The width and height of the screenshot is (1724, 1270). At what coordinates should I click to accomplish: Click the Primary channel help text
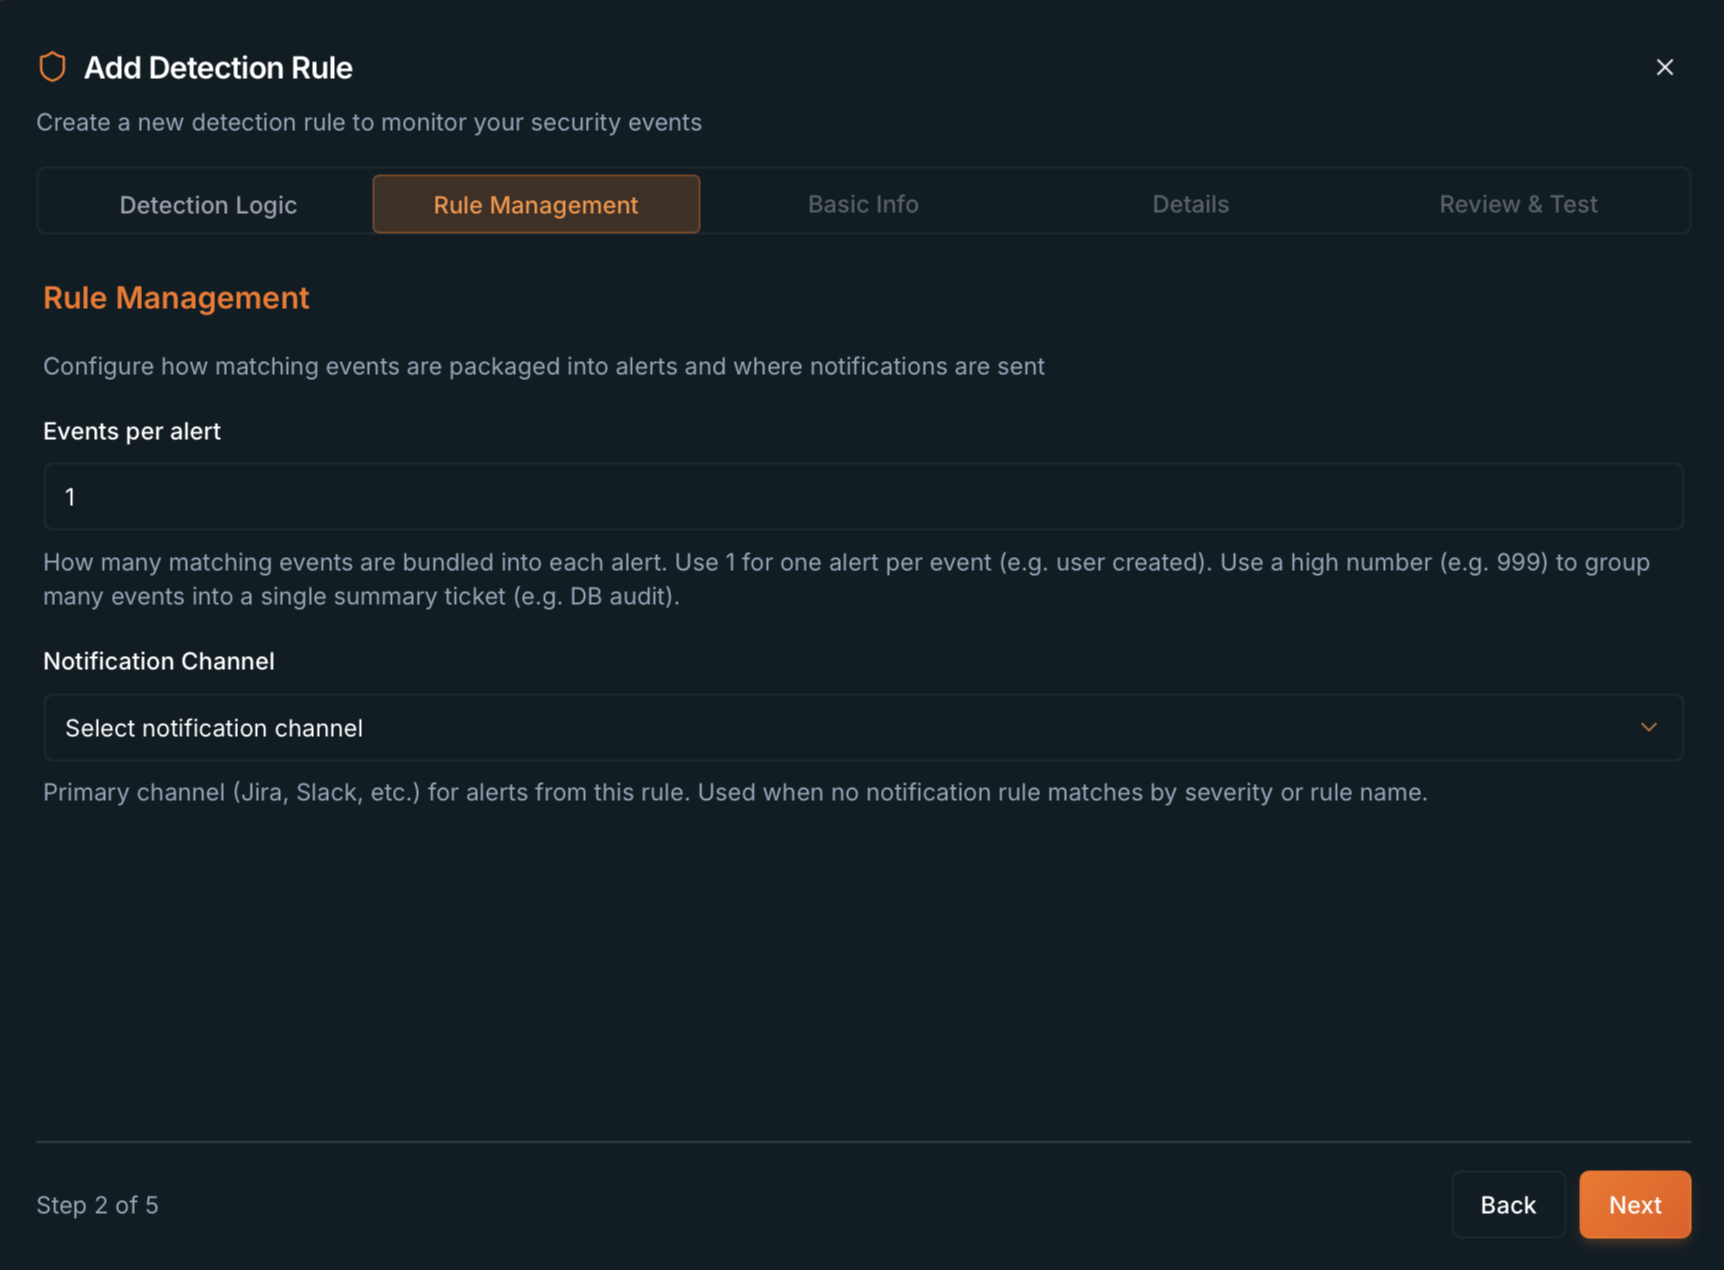click(x=735, y=792)
